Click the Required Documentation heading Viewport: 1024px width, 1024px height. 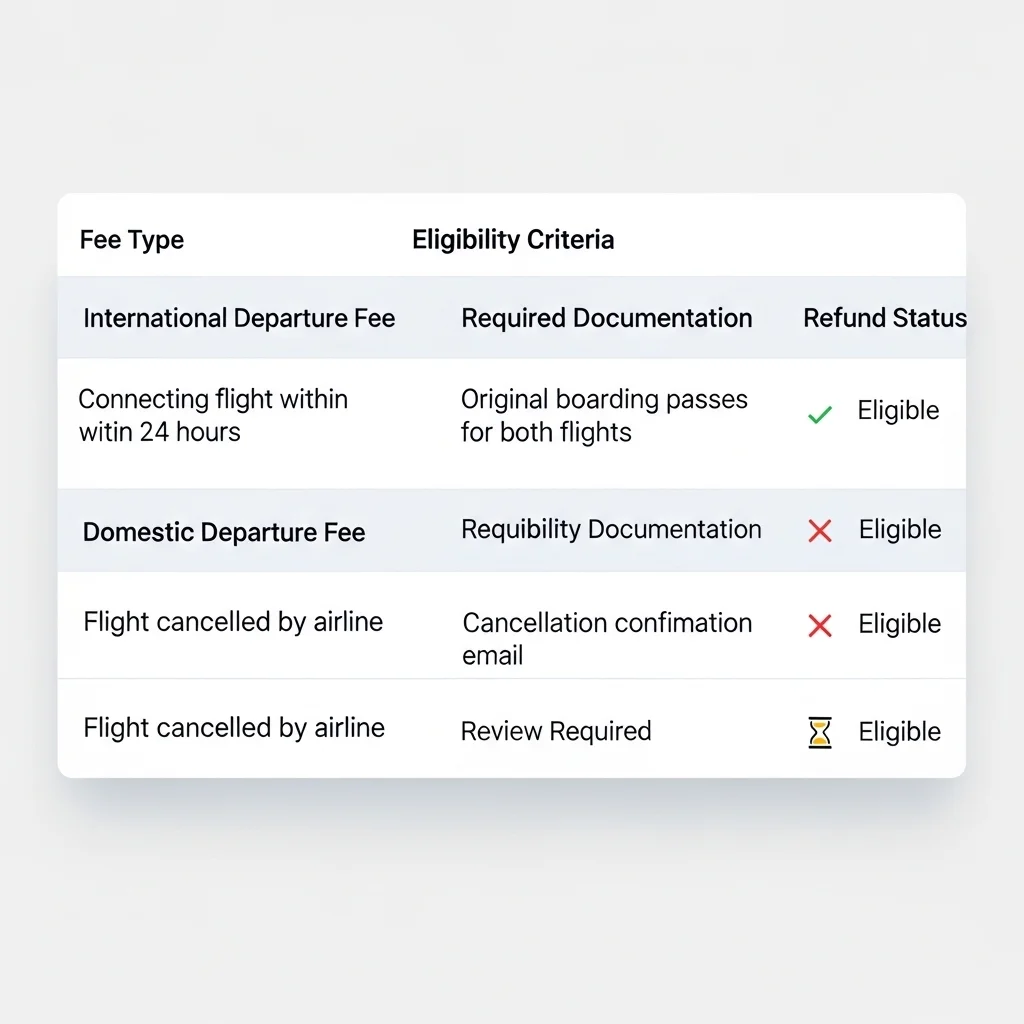click(x=606, y=319)
